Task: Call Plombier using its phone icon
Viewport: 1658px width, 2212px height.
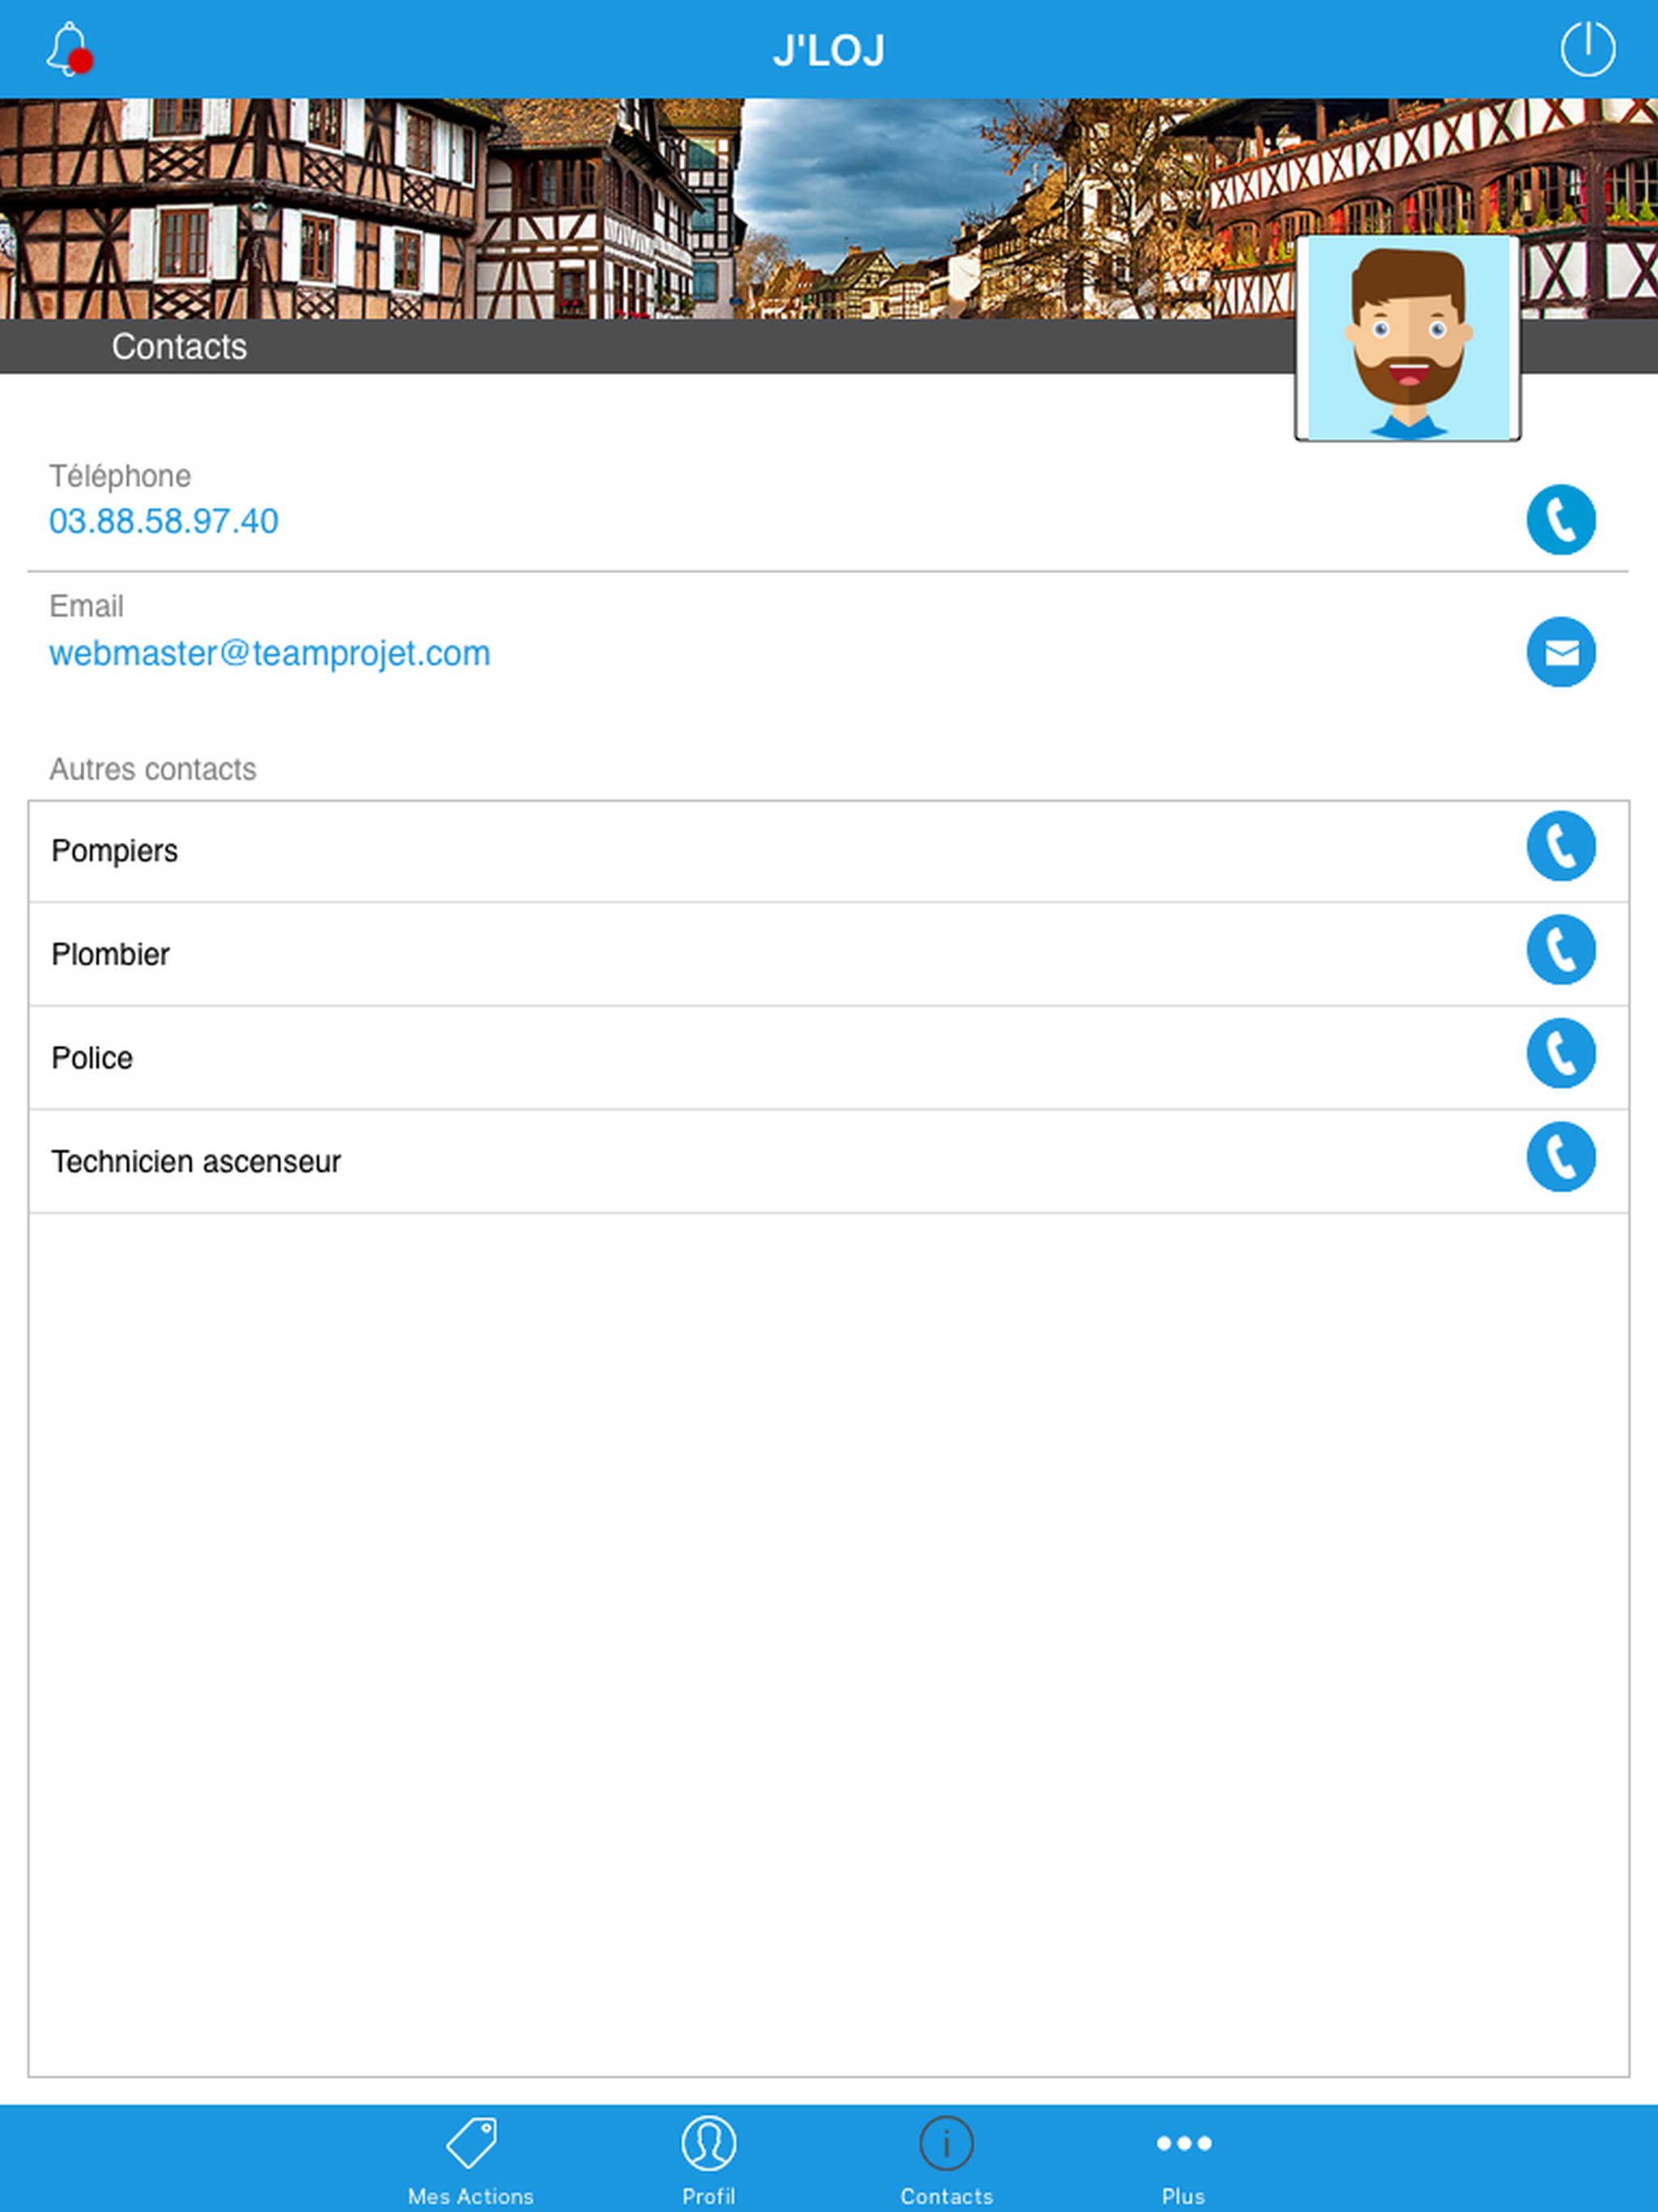Action: coord(1560,950)
